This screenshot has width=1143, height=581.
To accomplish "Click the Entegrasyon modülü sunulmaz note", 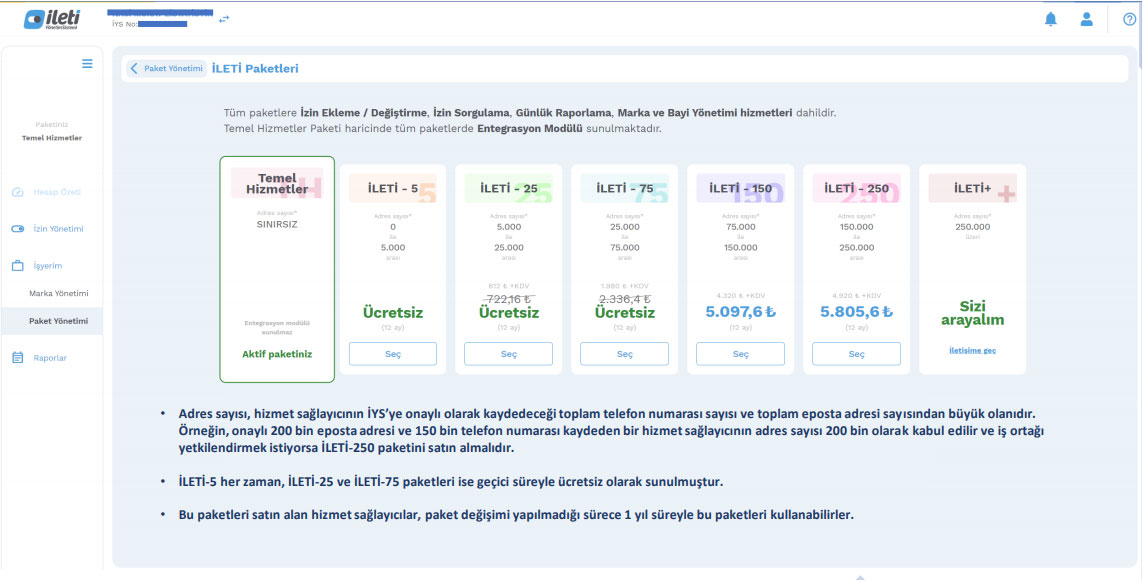I will pyautogui.click(x=277, y=327).
